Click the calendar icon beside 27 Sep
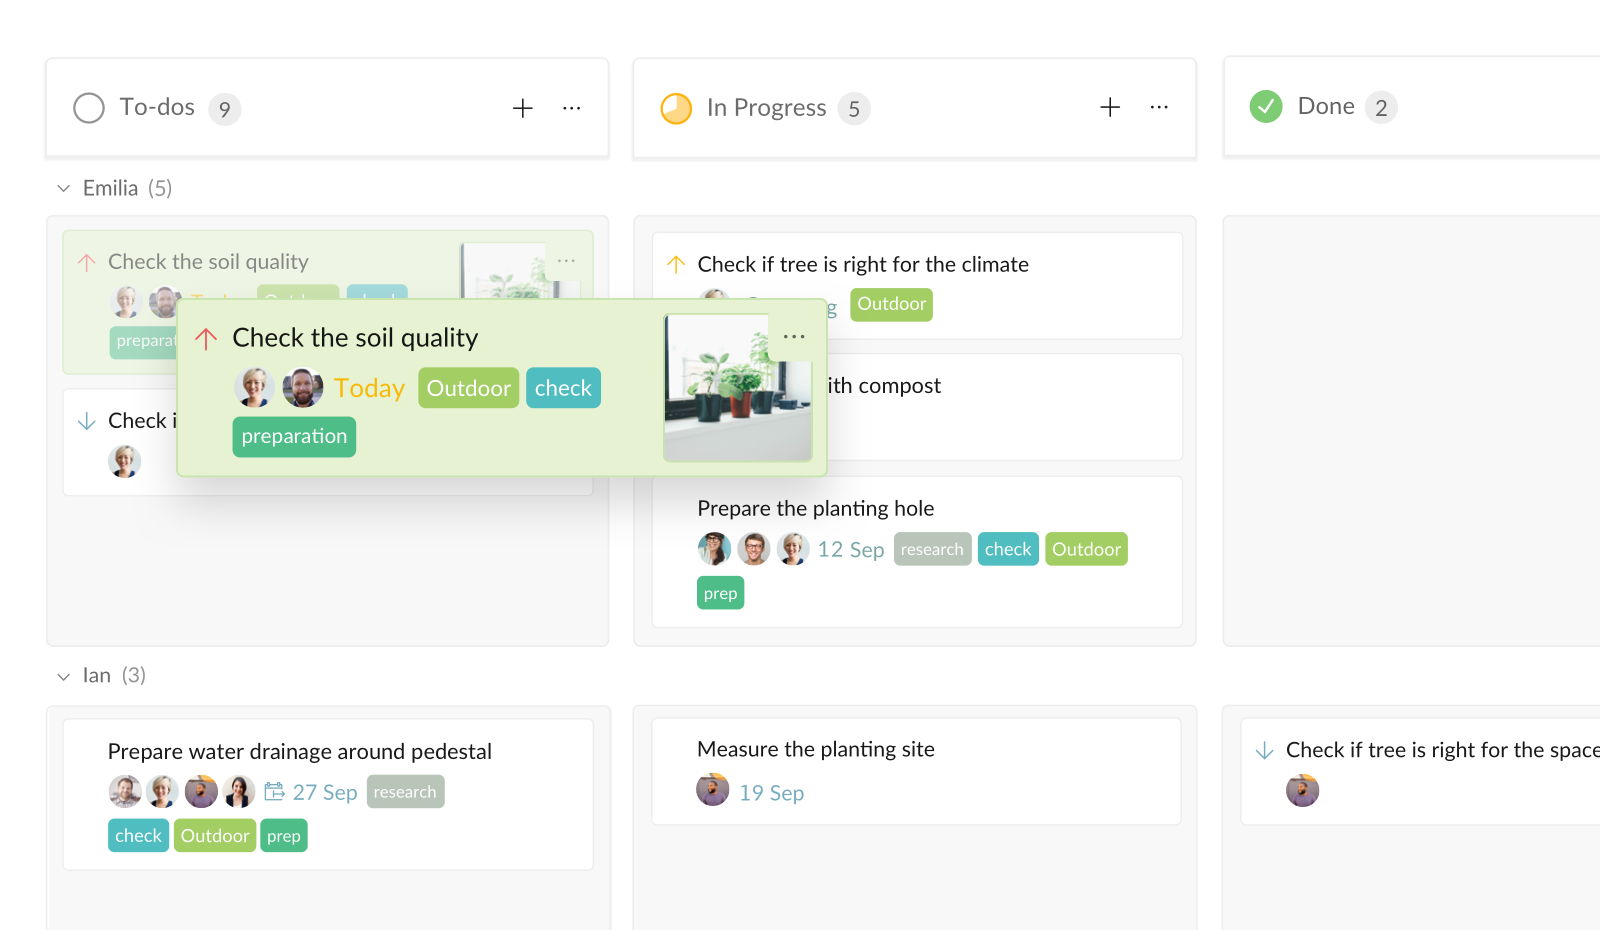This screenshot has height=930, width=1600. pos(275,792)
